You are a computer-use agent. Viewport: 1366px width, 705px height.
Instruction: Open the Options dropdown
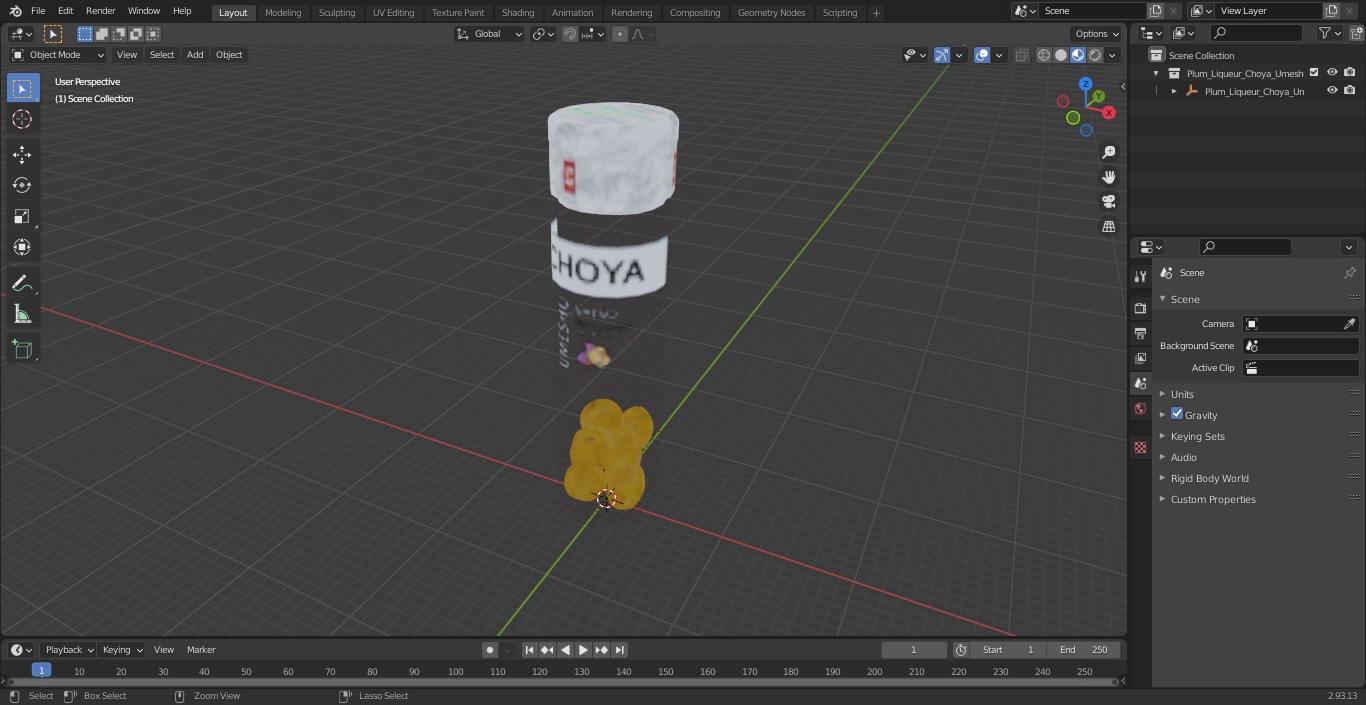[1097, 34]
